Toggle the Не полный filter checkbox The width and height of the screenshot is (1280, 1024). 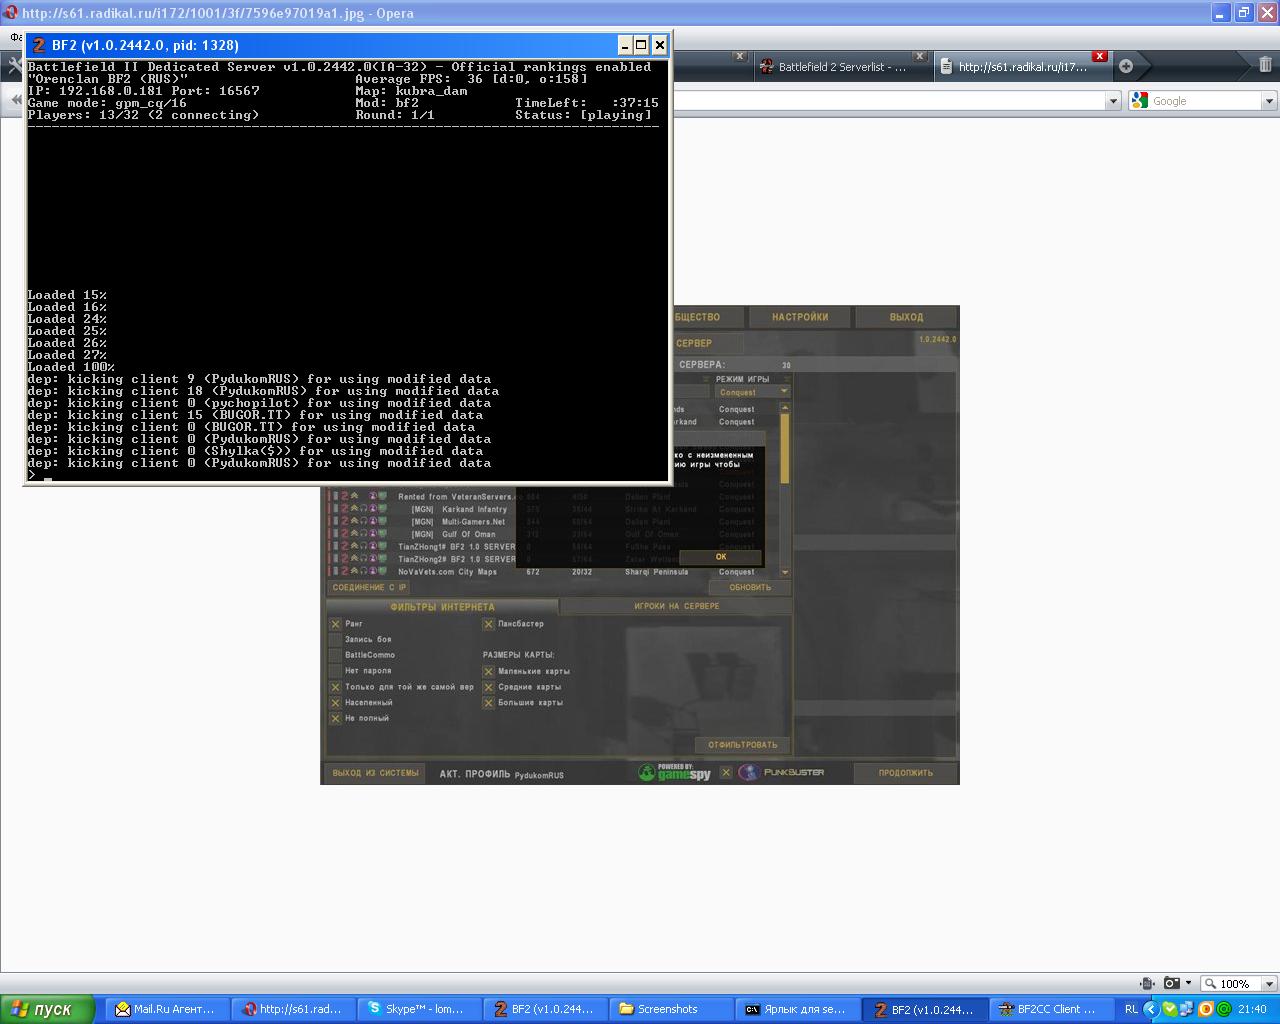coord(336,718)
